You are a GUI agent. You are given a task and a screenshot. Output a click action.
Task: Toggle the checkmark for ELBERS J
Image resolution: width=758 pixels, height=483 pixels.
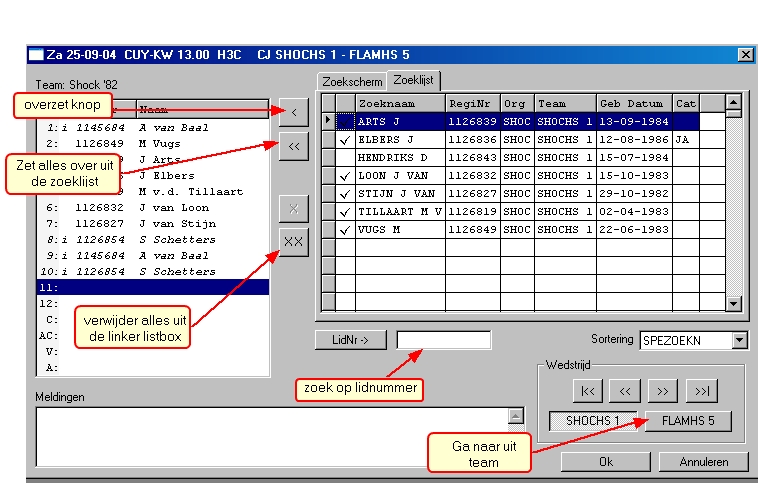pos(345,139)
